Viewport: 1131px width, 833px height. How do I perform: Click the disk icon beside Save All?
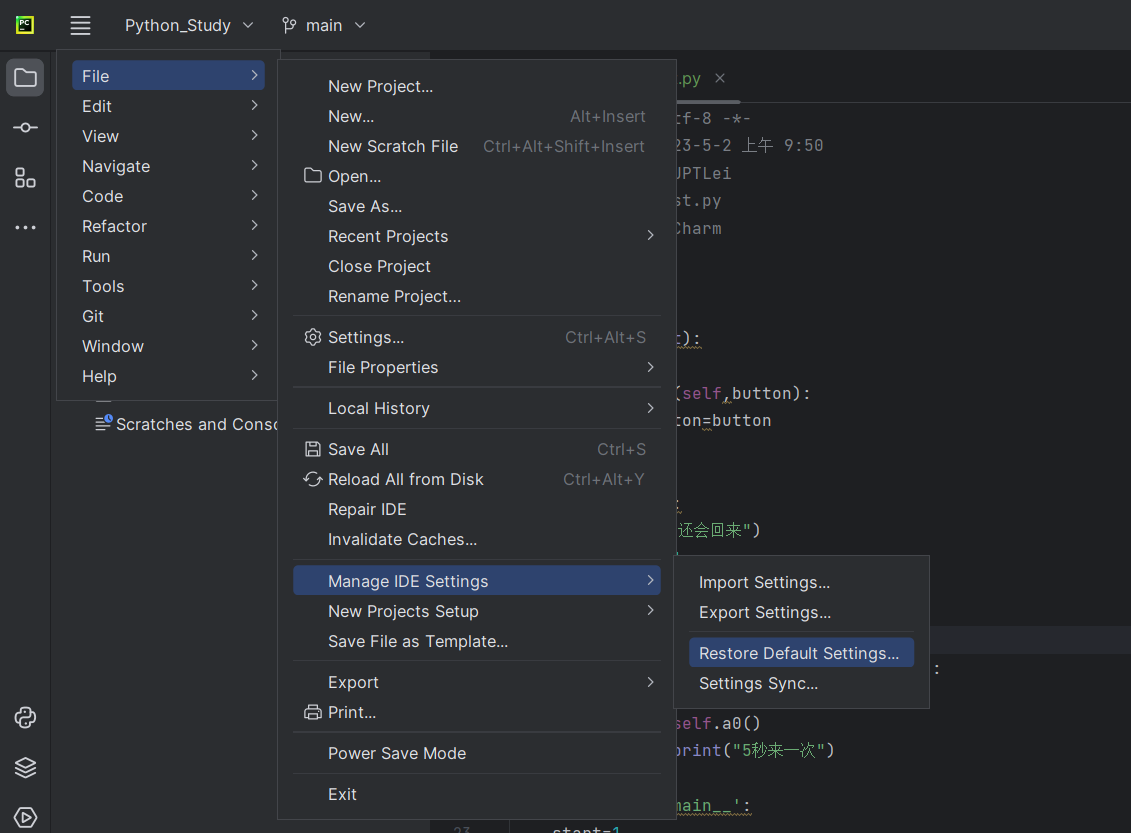312,449
